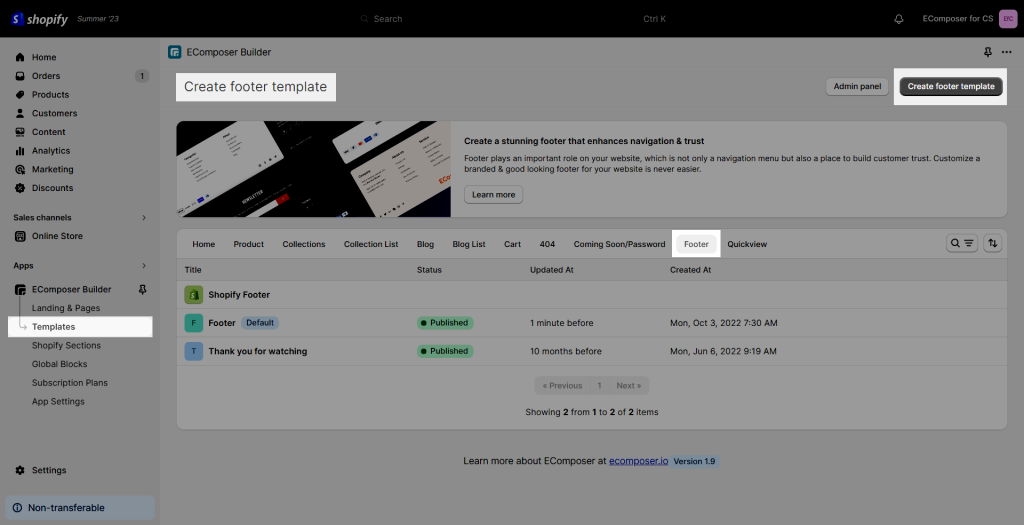This screenshot has height=525, width=1024.
Task: Click the Default badge on Footer row
Action: tap(260, 323)
